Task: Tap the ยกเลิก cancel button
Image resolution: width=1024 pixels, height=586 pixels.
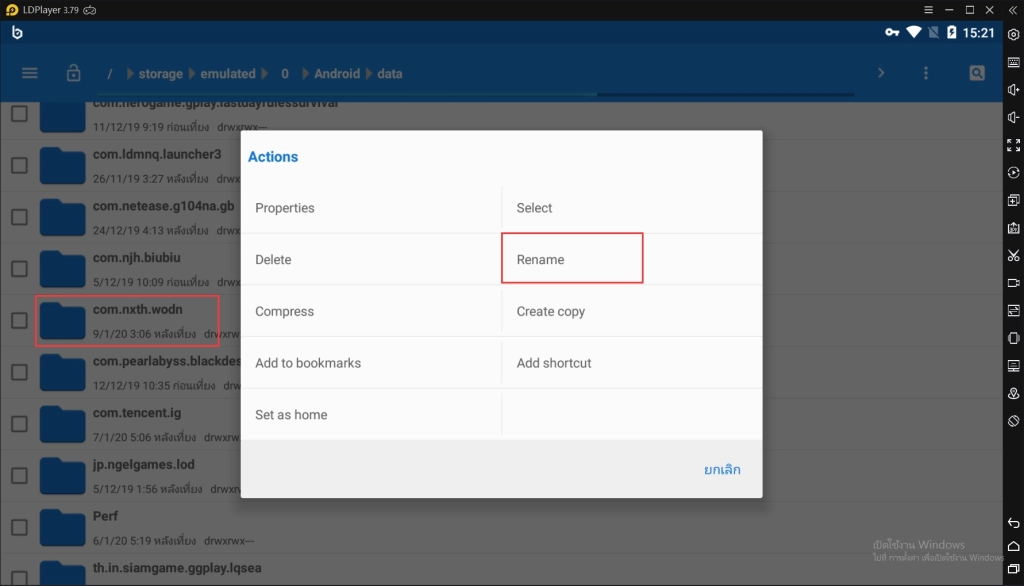Action: click(x=722, y=469)
